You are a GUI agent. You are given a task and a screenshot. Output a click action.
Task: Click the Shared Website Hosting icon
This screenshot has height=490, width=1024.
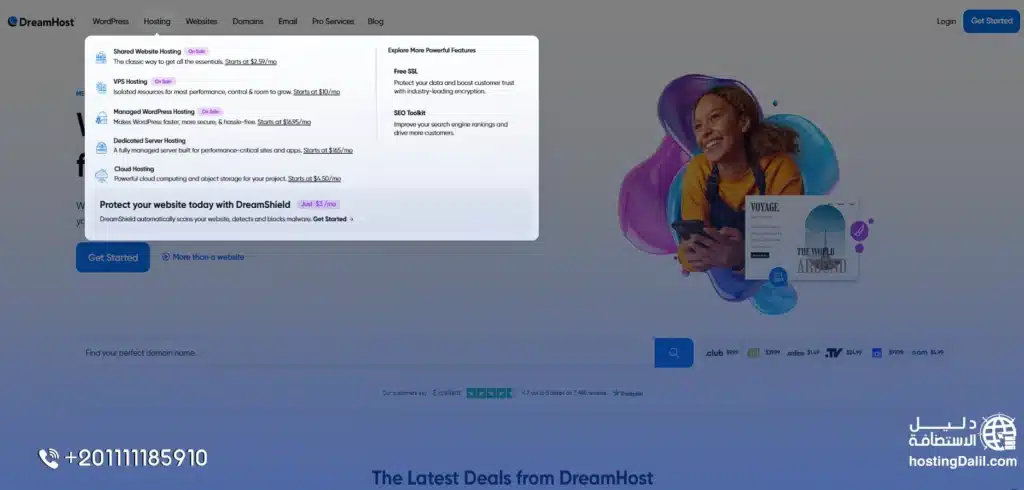[101, 57]
